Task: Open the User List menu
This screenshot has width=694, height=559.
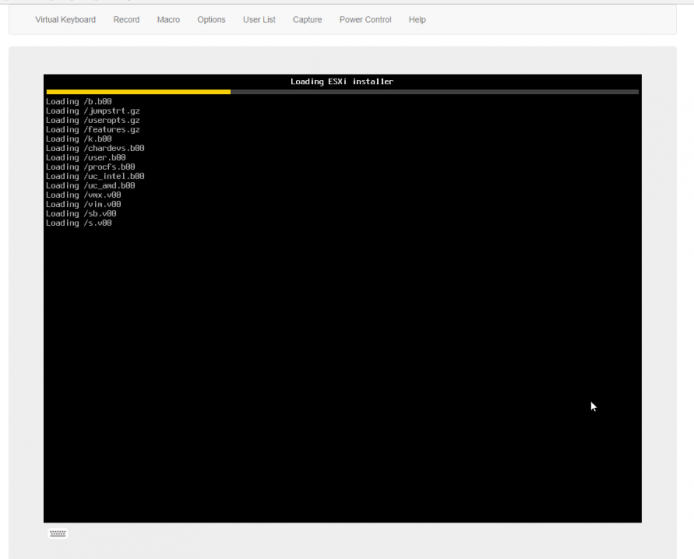Action: click(x=259, y=20)
